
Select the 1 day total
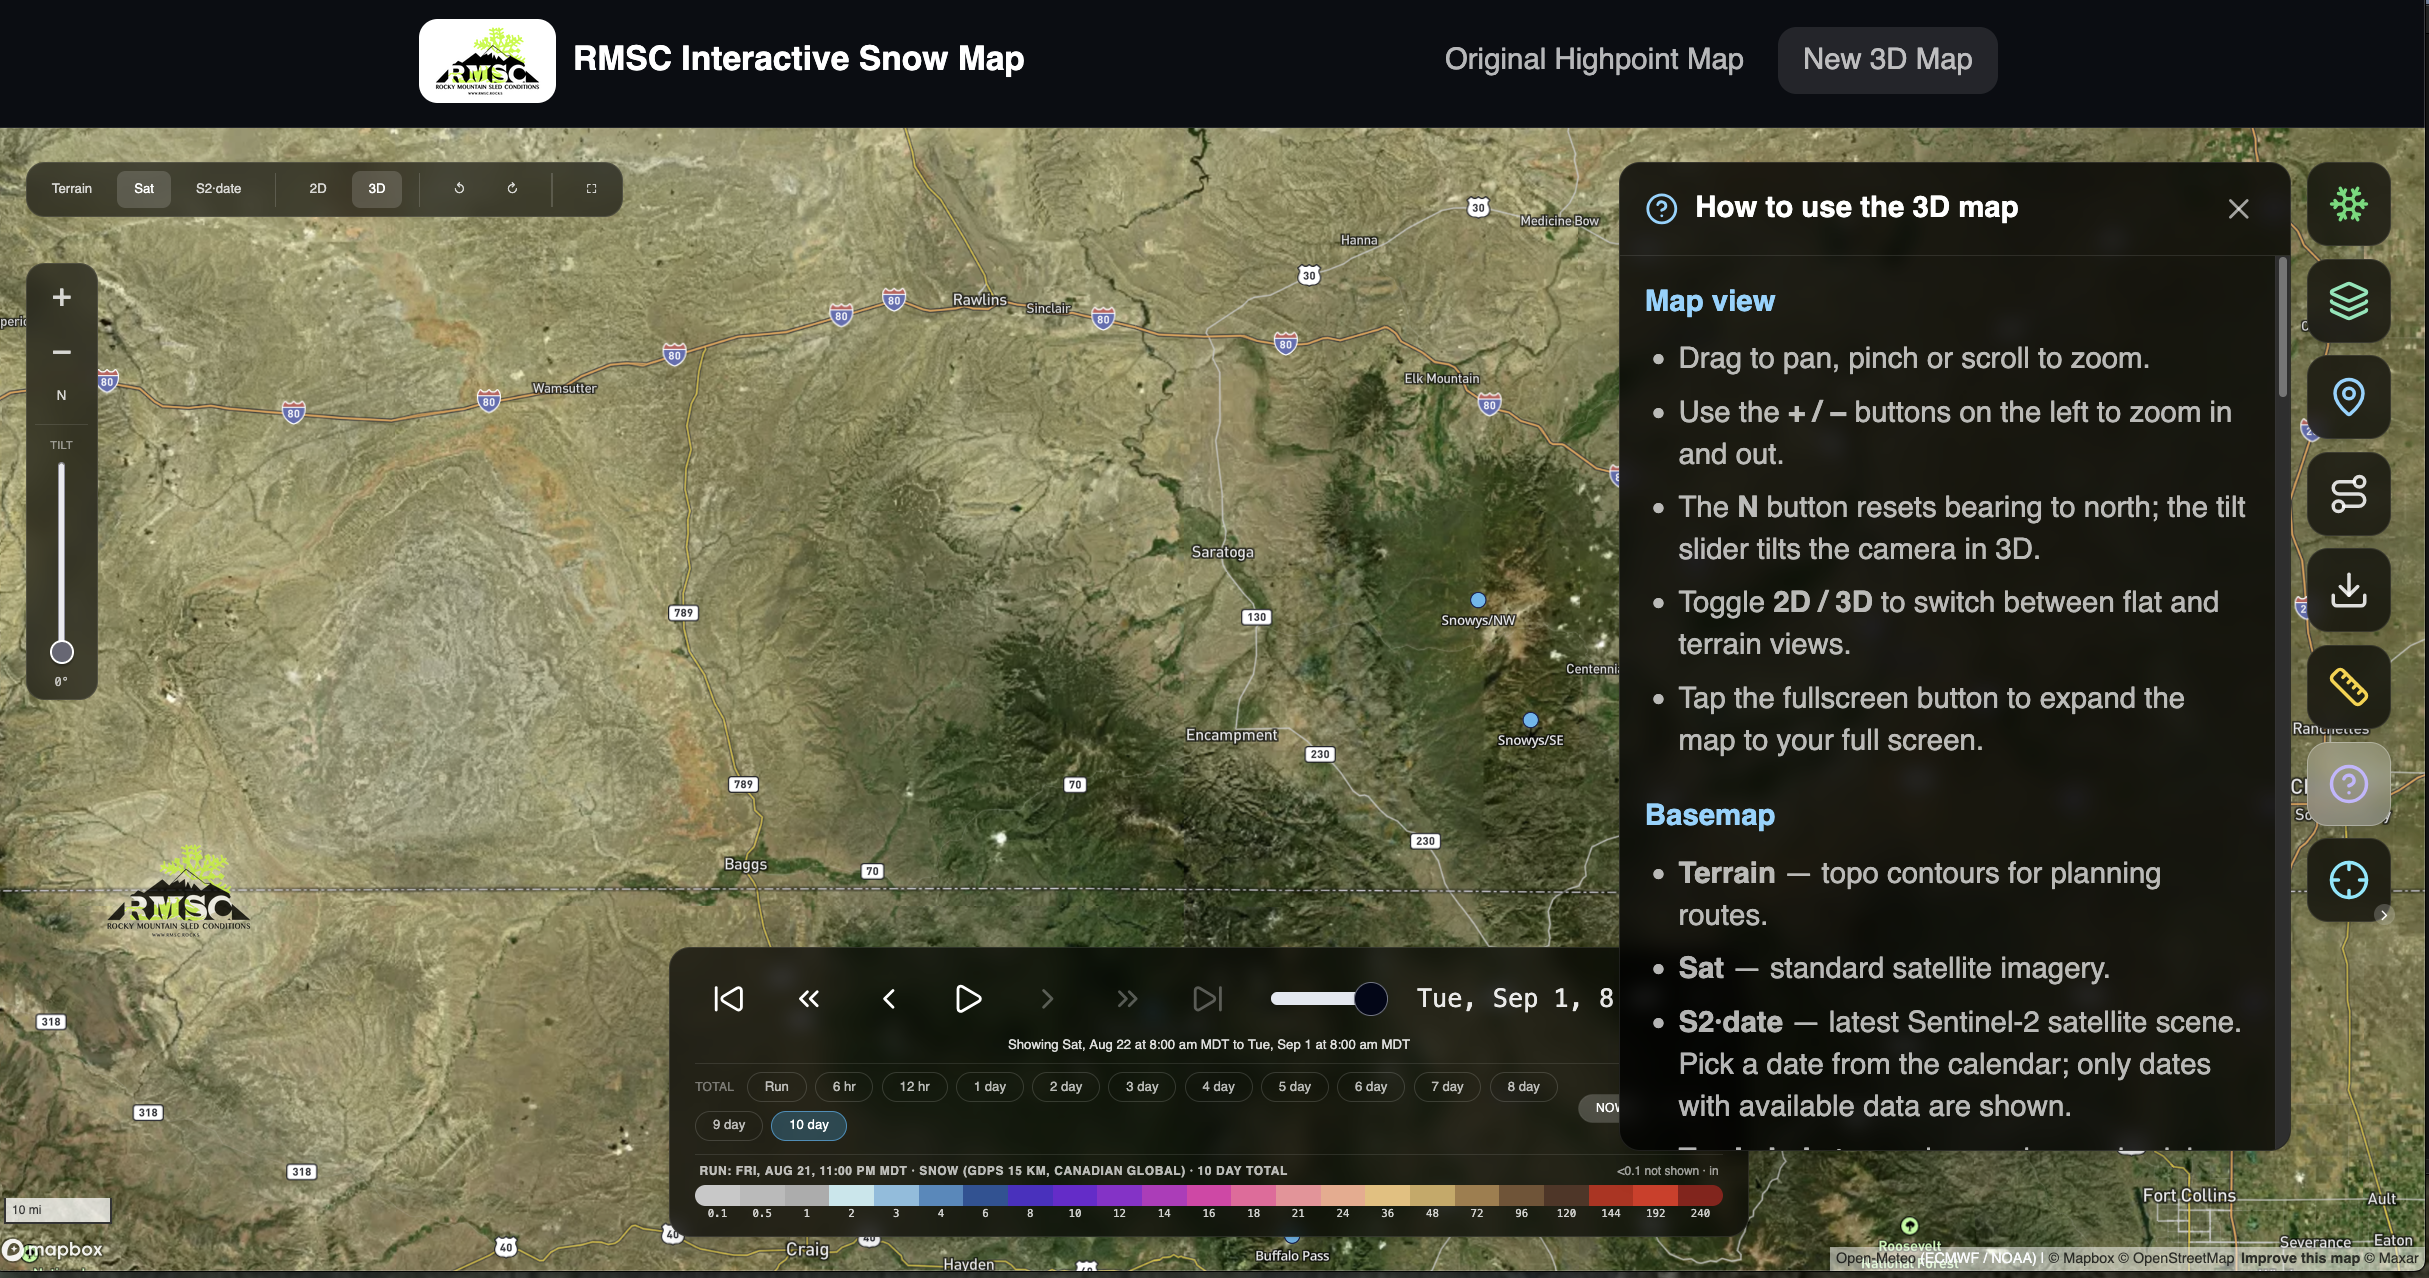coord(990,1086)
